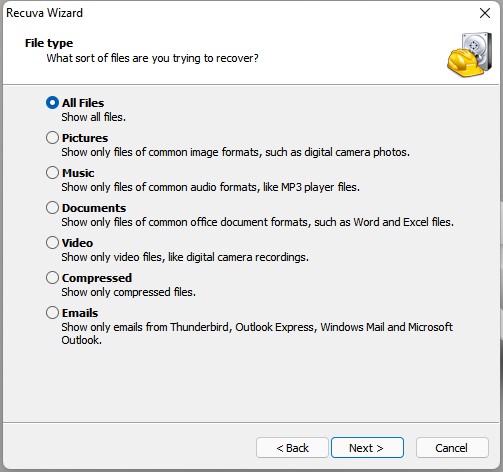The height and width of the screenshot is (472, 503).
Task: Choose the Compressed radio button
Action: click(52, 278)
